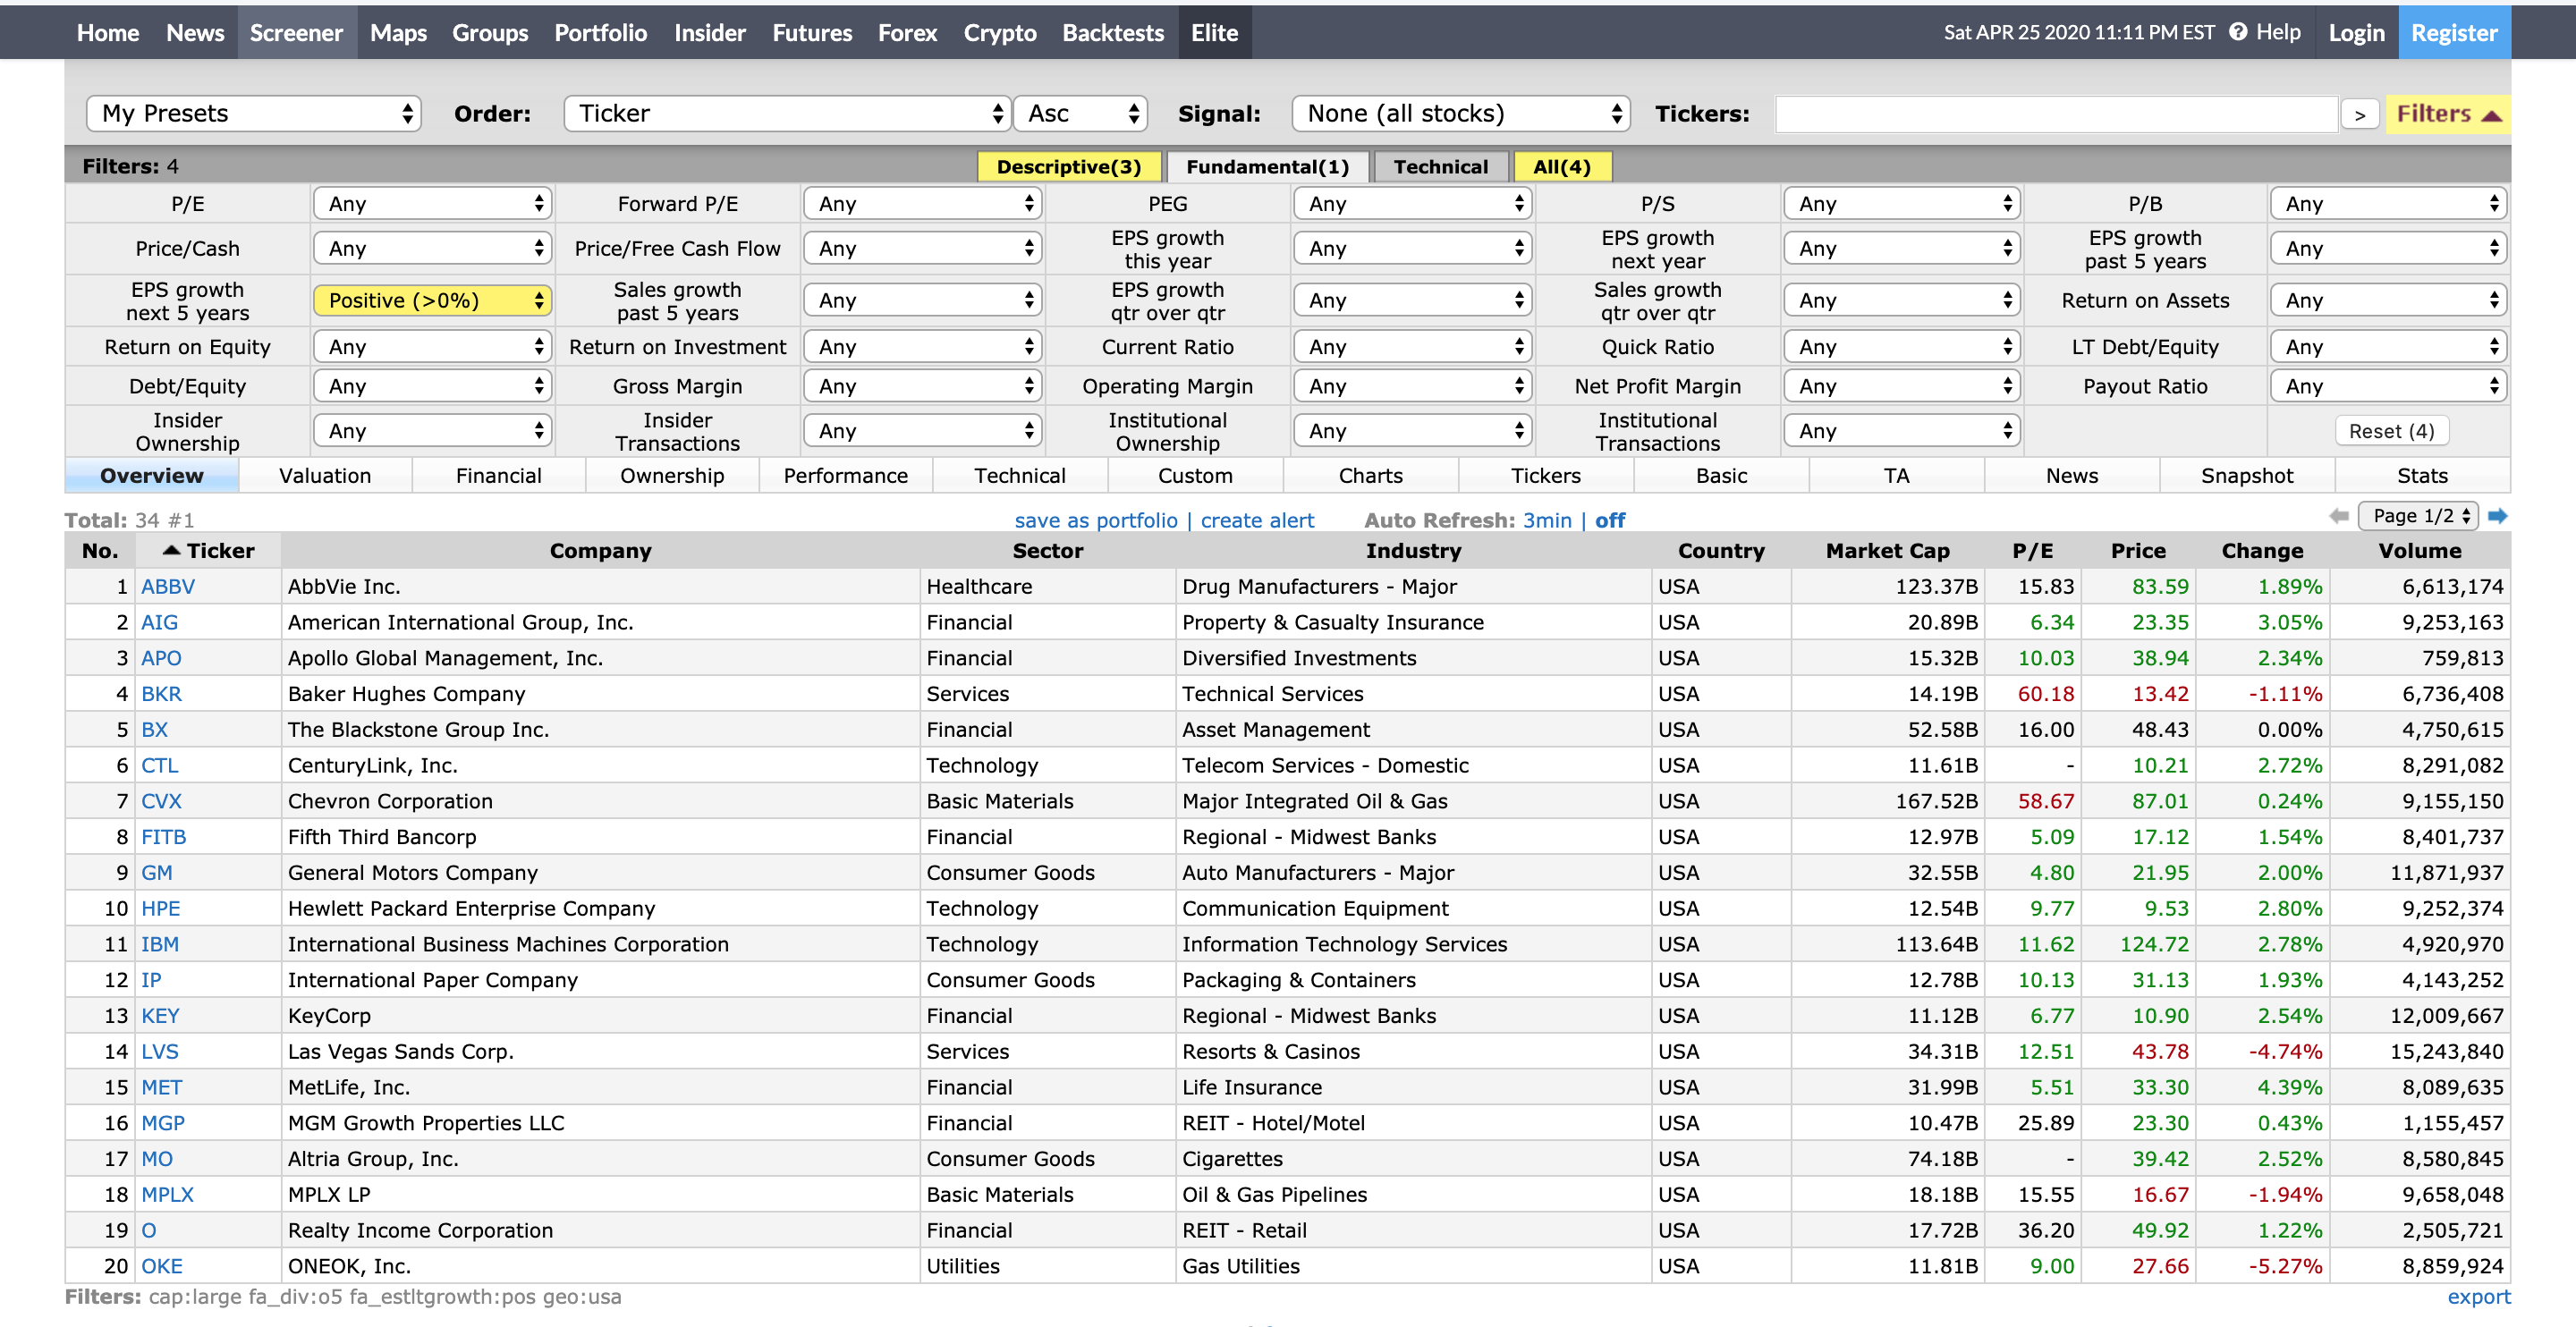
Task: Click the 'KeyCorp' company name
Action: point(329,1016)
